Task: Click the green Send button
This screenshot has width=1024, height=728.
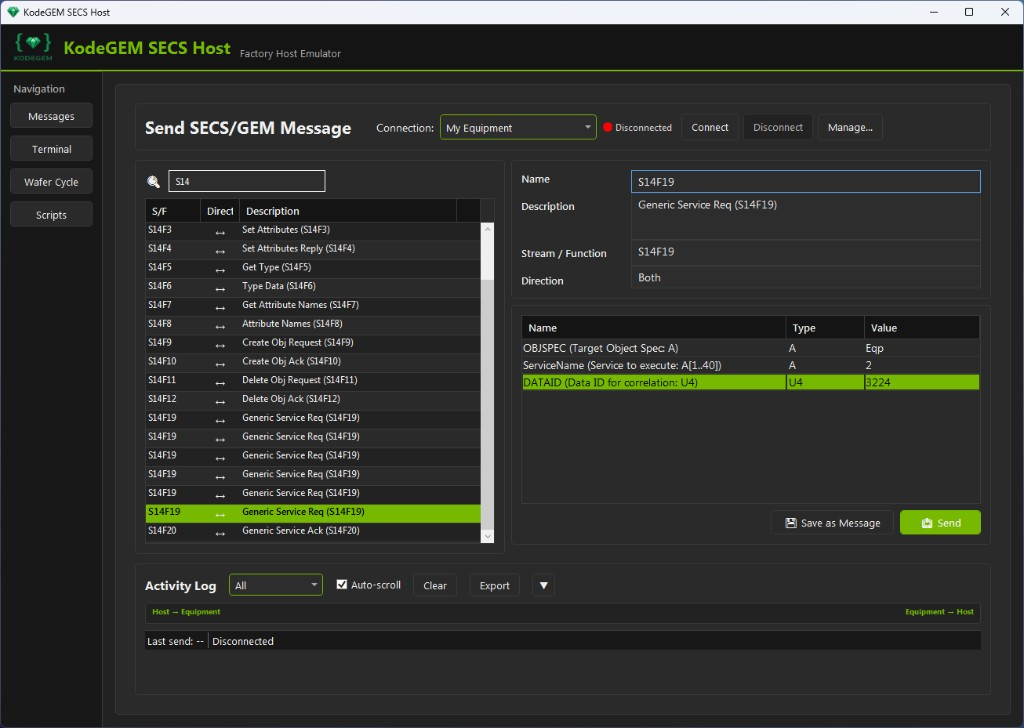Action: pyautogui.click(x=940, y=522)
